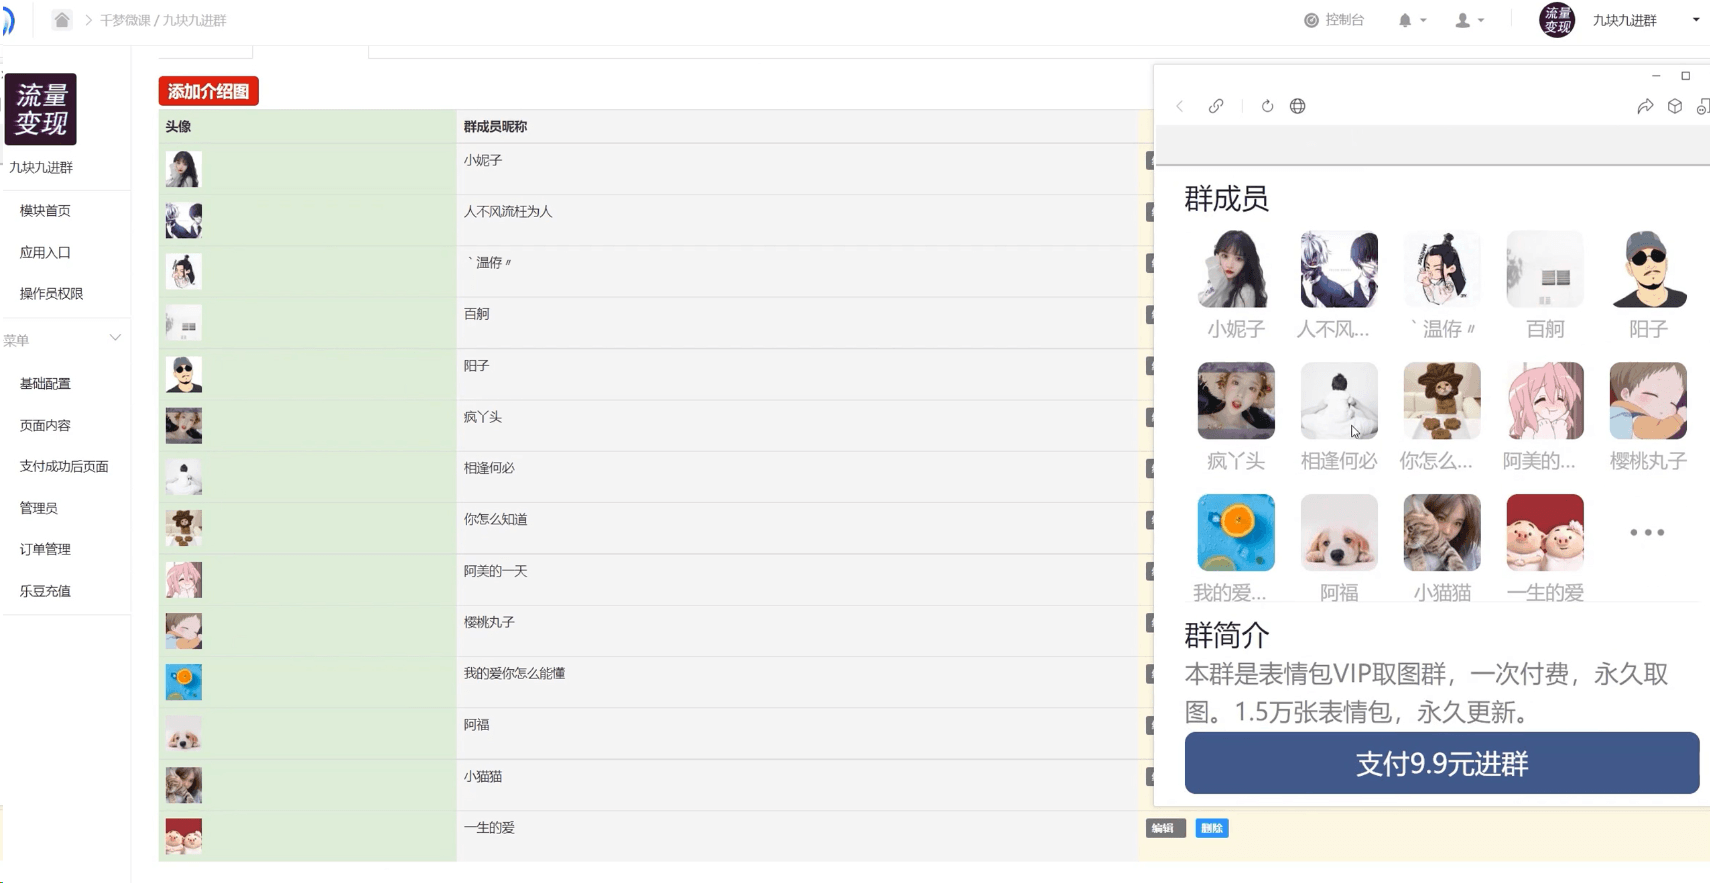
Task: Open 管理员 menu item
Action: 38,509
